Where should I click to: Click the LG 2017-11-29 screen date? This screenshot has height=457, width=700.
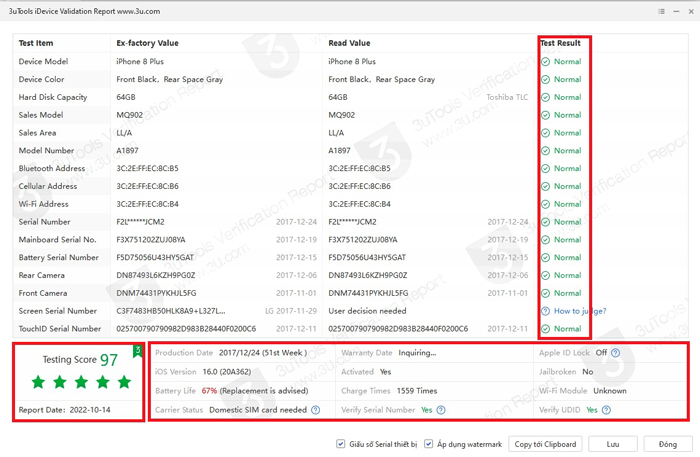click(x=291, y=311)
